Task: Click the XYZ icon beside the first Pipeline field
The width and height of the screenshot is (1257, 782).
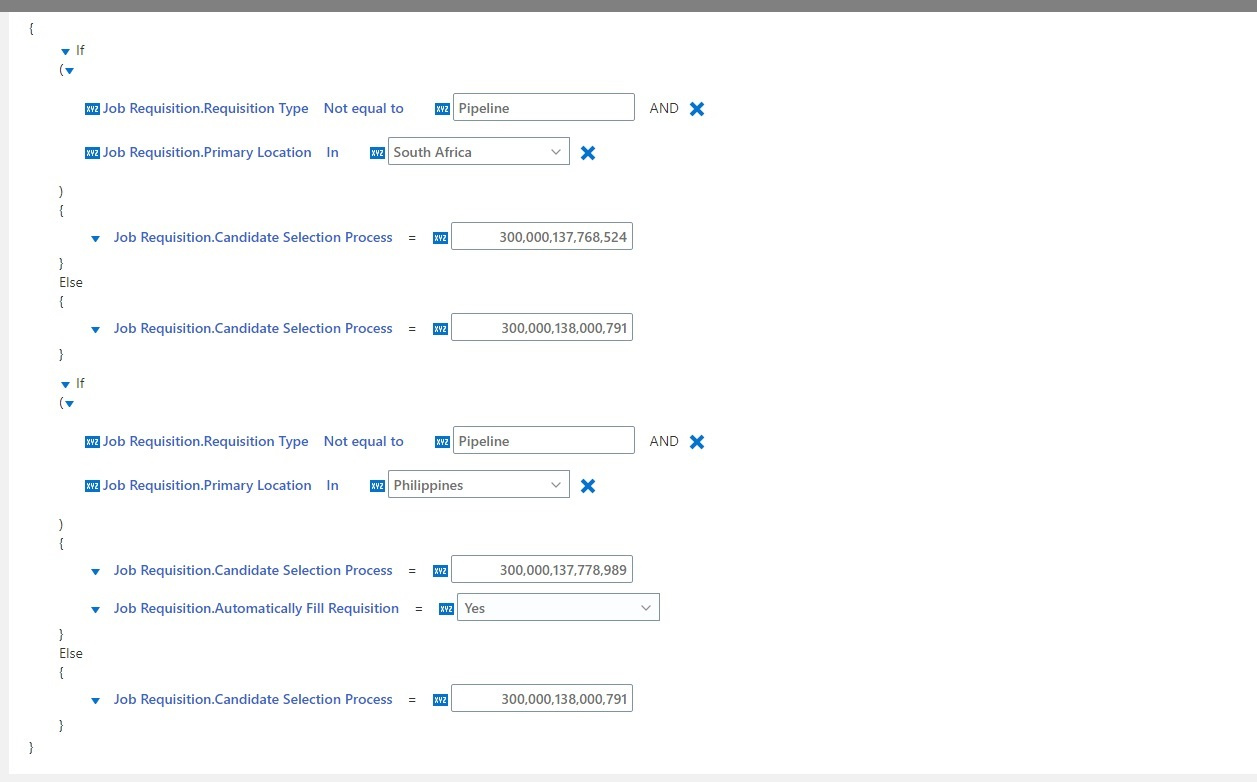Action: tap(441, 107)
